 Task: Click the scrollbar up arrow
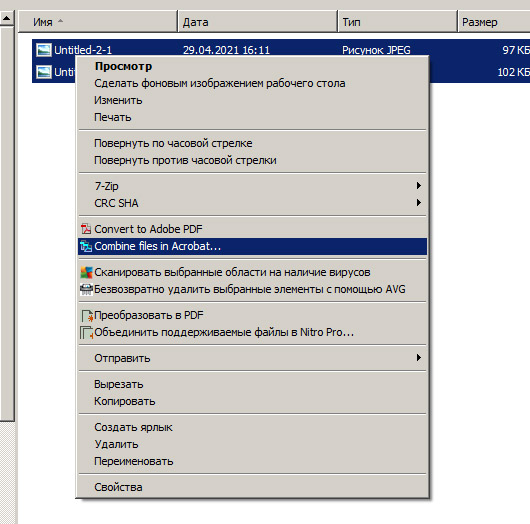point(6,19)
